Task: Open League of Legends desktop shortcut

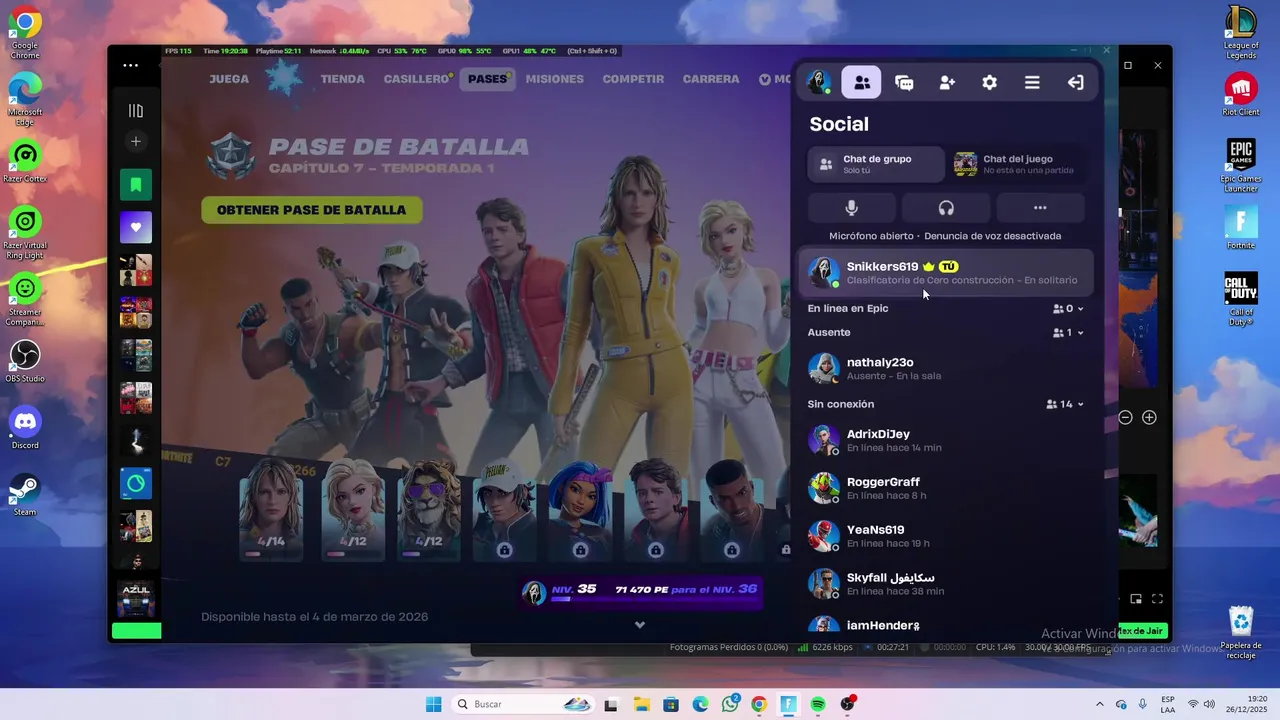Action: pos(1241,32)
